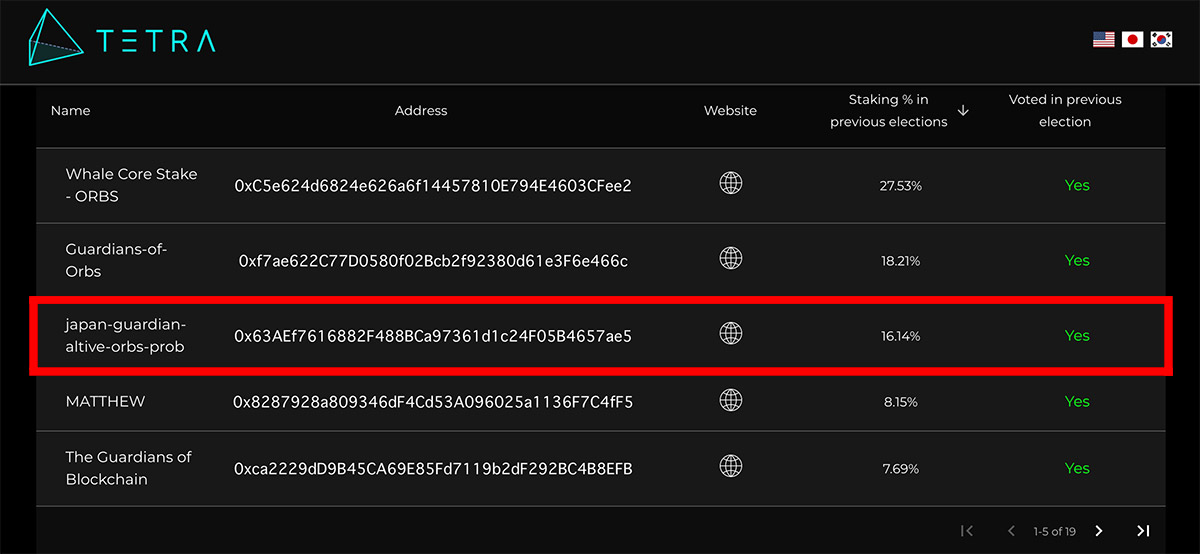Select the MATTHEW guardian address
Screen dimensions: 1200x554
(433, 402)
